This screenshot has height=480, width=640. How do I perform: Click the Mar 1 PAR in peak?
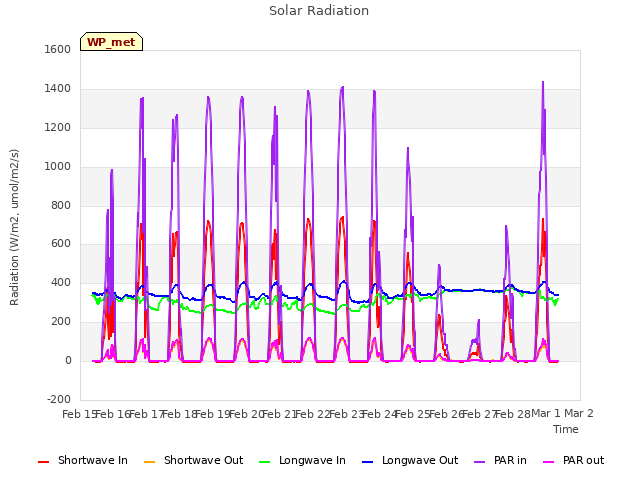(543, 83)
